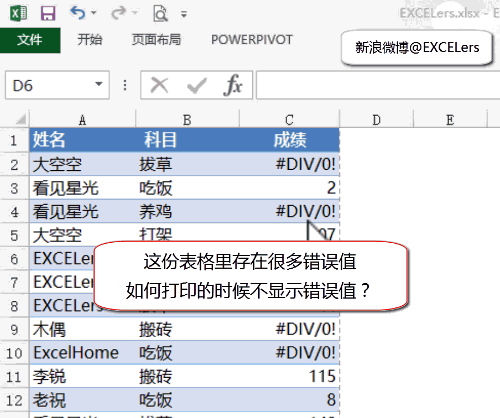Cancel formula entry with X icon
The width and height of the screenshot is (500, 418).
tap(159, 85)
